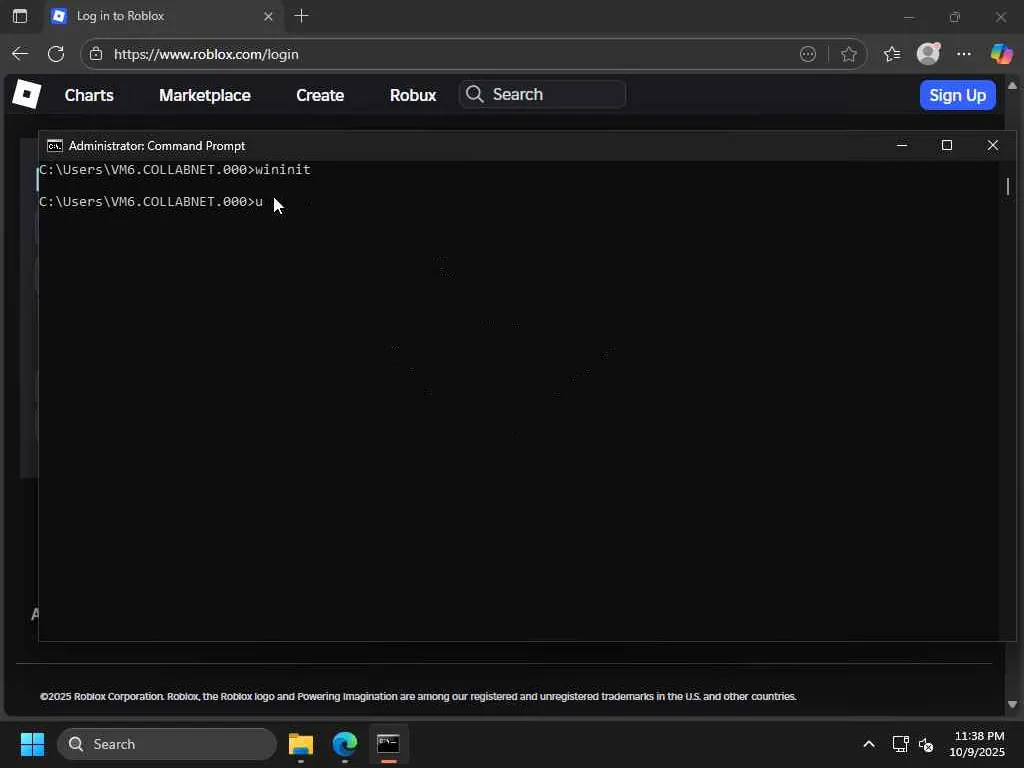
Task: Open the Windows Start menu
Action: [x=32, y=744]
